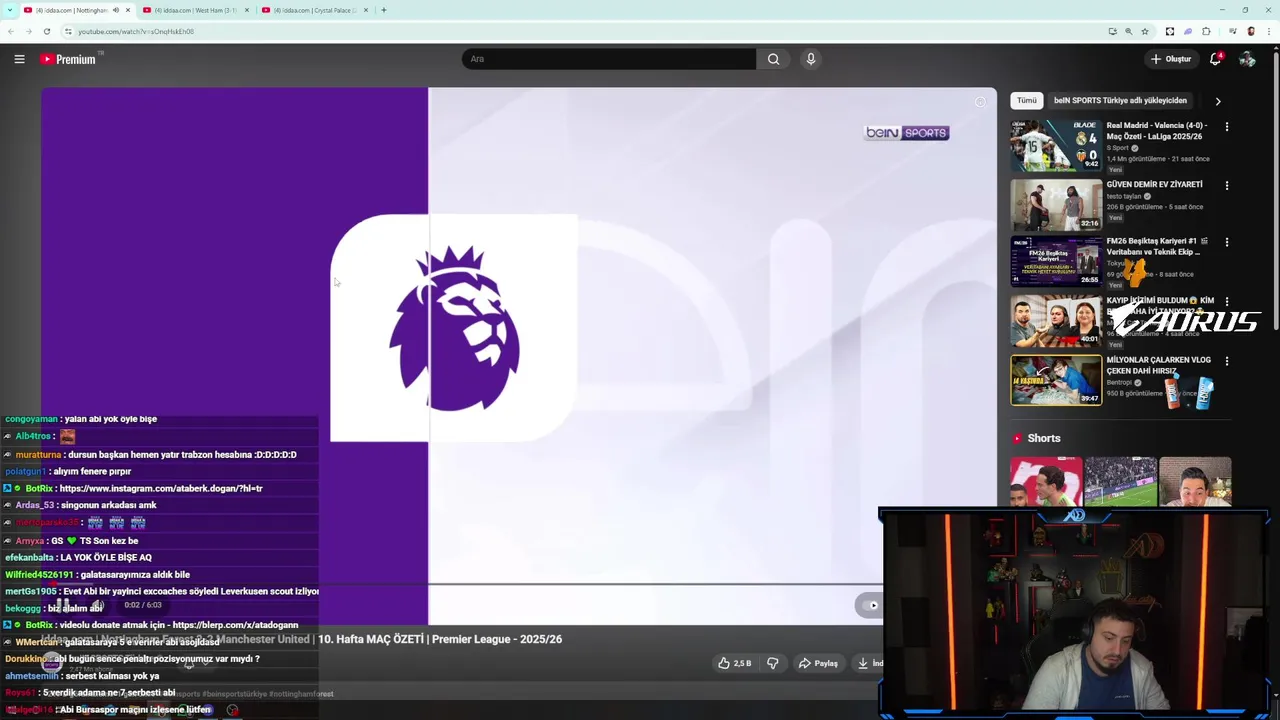Select beIN SPORTS Türkiye uploader chip

click(1120, 100)
